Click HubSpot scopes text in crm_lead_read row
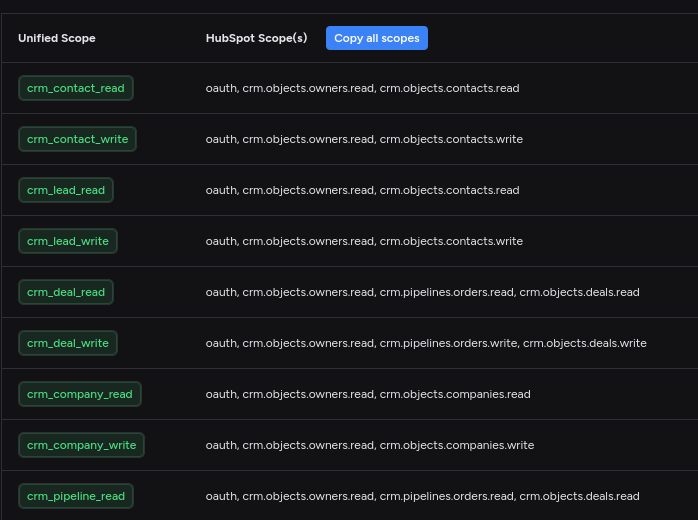Viewport: 698px width, 520px height. (x=362, y=190)
